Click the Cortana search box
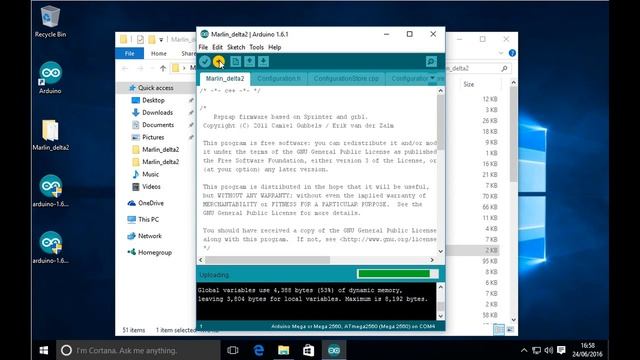Viewport: 640px width, 360px height. [138, 350]
